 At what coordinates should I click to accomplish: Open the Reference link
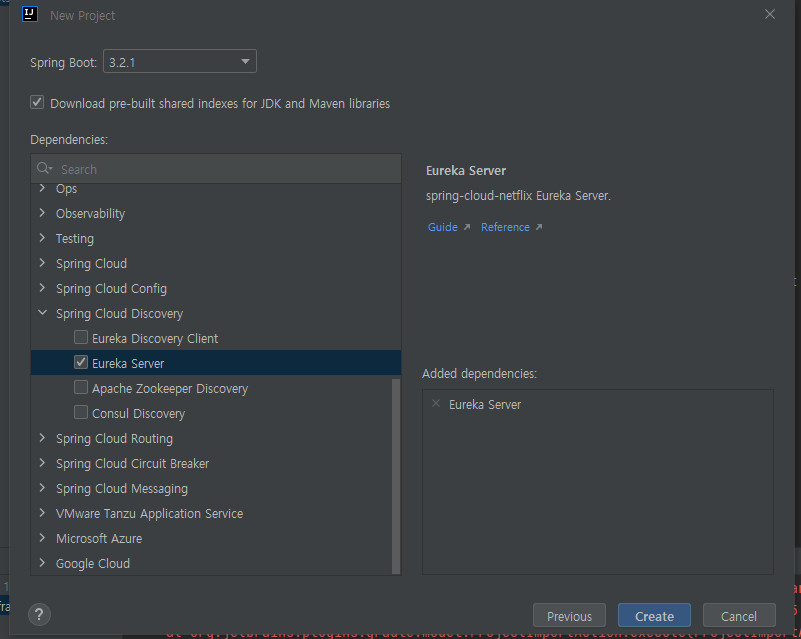click(505, 227)
